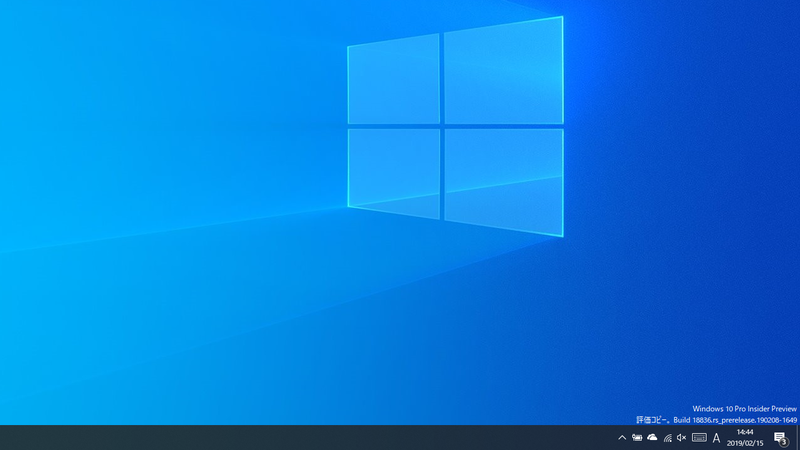Open the battery power status icon
The width and height of the screenshot is (800, 450).
tap(637, 438)
